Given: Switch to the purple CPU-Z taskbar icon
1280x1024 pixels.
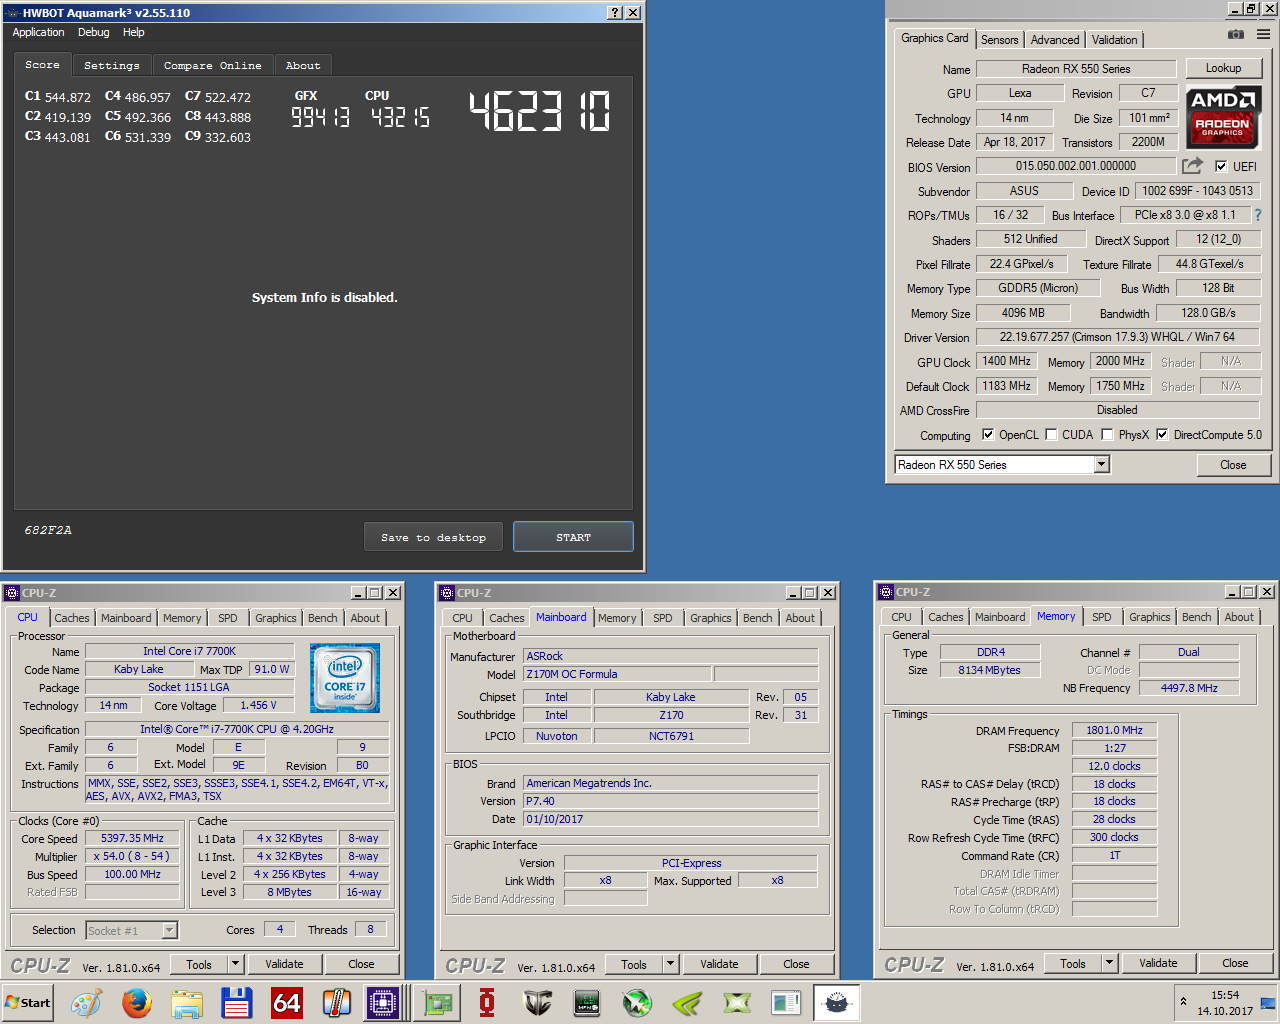Looking at the screenshot, I should (383, 1002).
